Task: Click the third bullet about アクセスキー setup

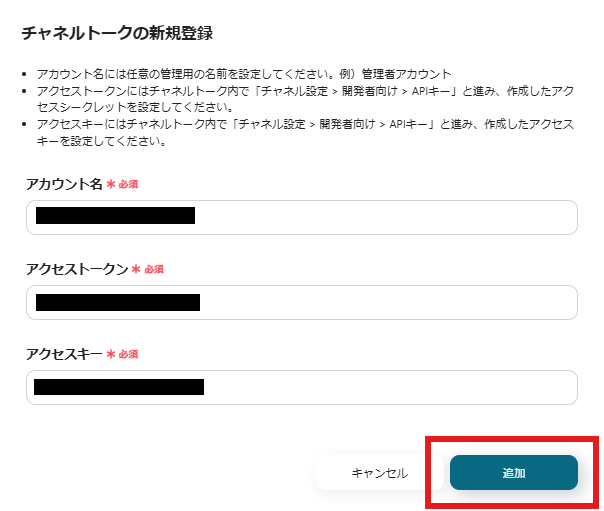Action: (x=300, y=133)
